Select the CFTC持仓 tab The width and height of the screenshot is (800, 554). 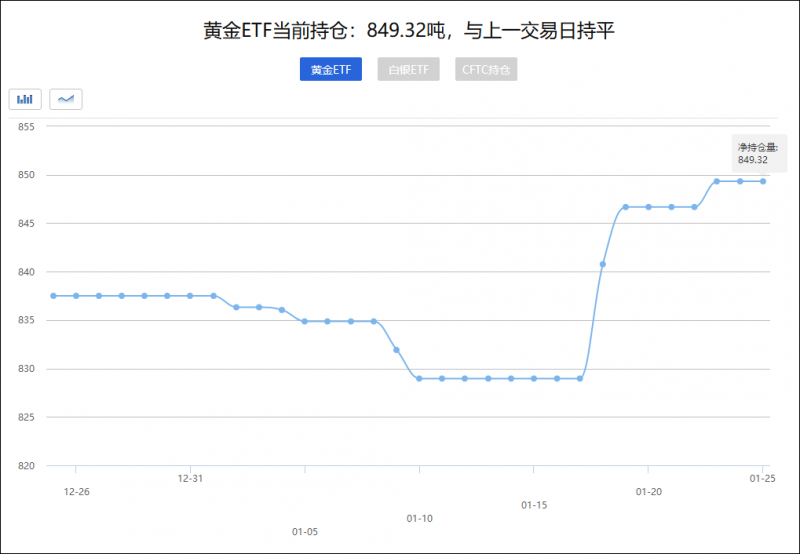[486, 69]
